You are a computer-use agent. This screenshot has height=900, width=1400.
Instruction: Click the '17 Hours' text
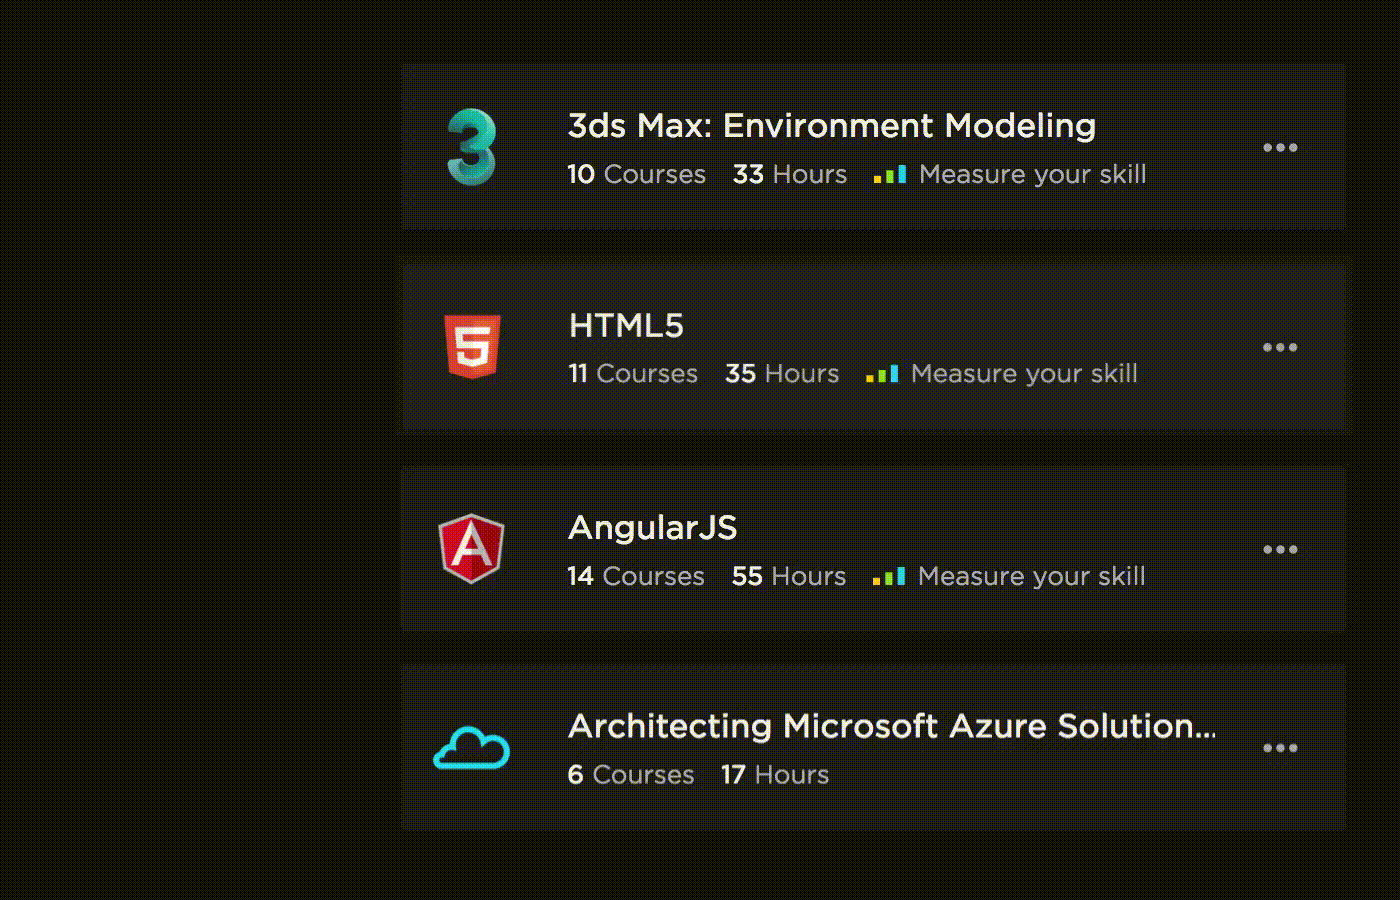[775, 775]
